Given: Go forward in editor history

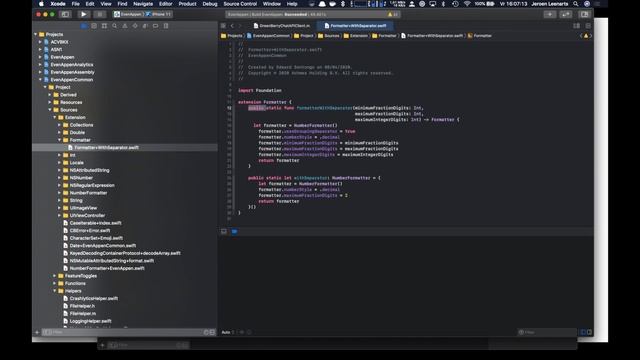Looking at the screenshot, I should click(240, 26).
